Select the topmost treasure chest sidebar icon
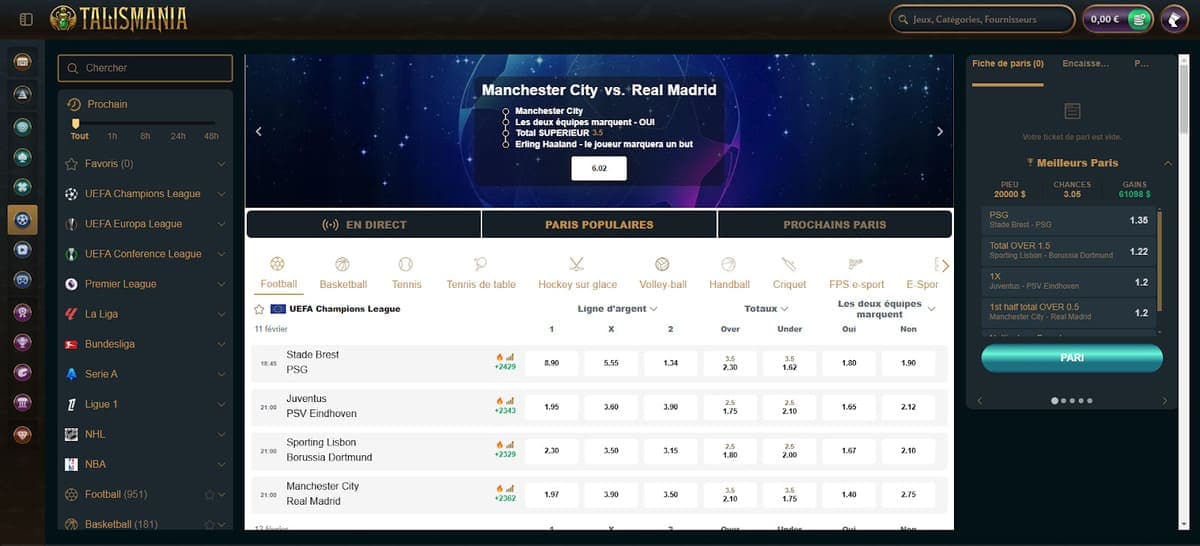This screenshot has height=546, width=1200. click(22, 61)
